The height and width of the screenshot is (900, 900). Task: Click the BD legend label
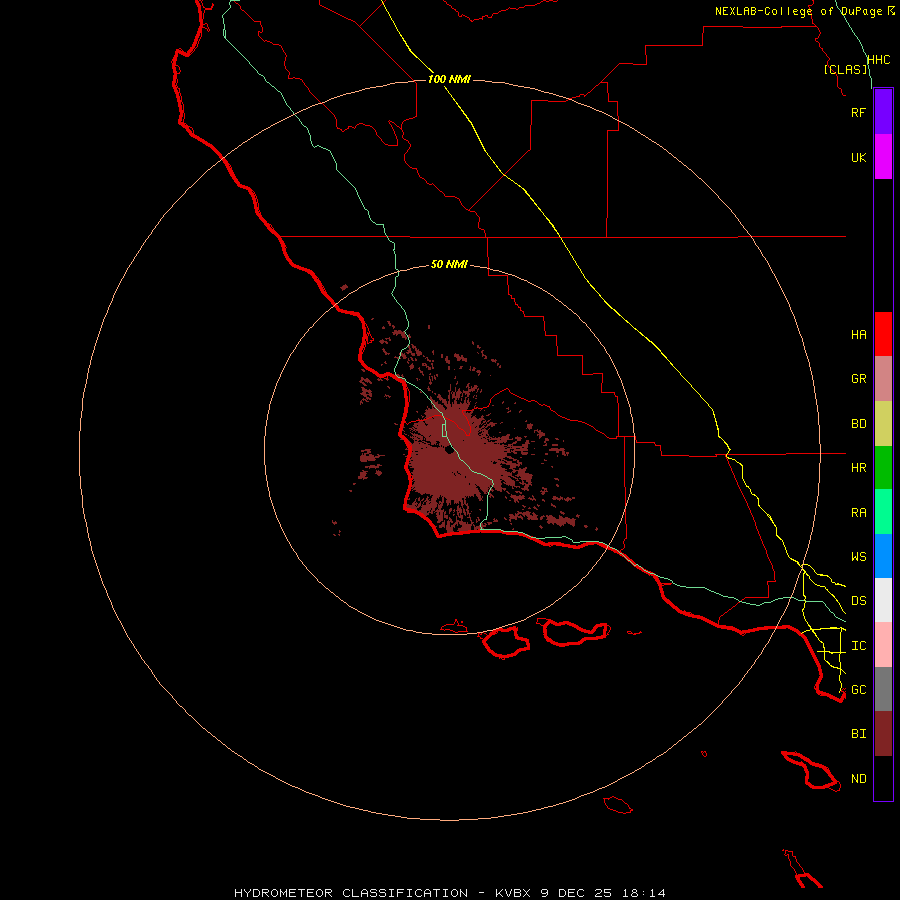coord(858,424)
